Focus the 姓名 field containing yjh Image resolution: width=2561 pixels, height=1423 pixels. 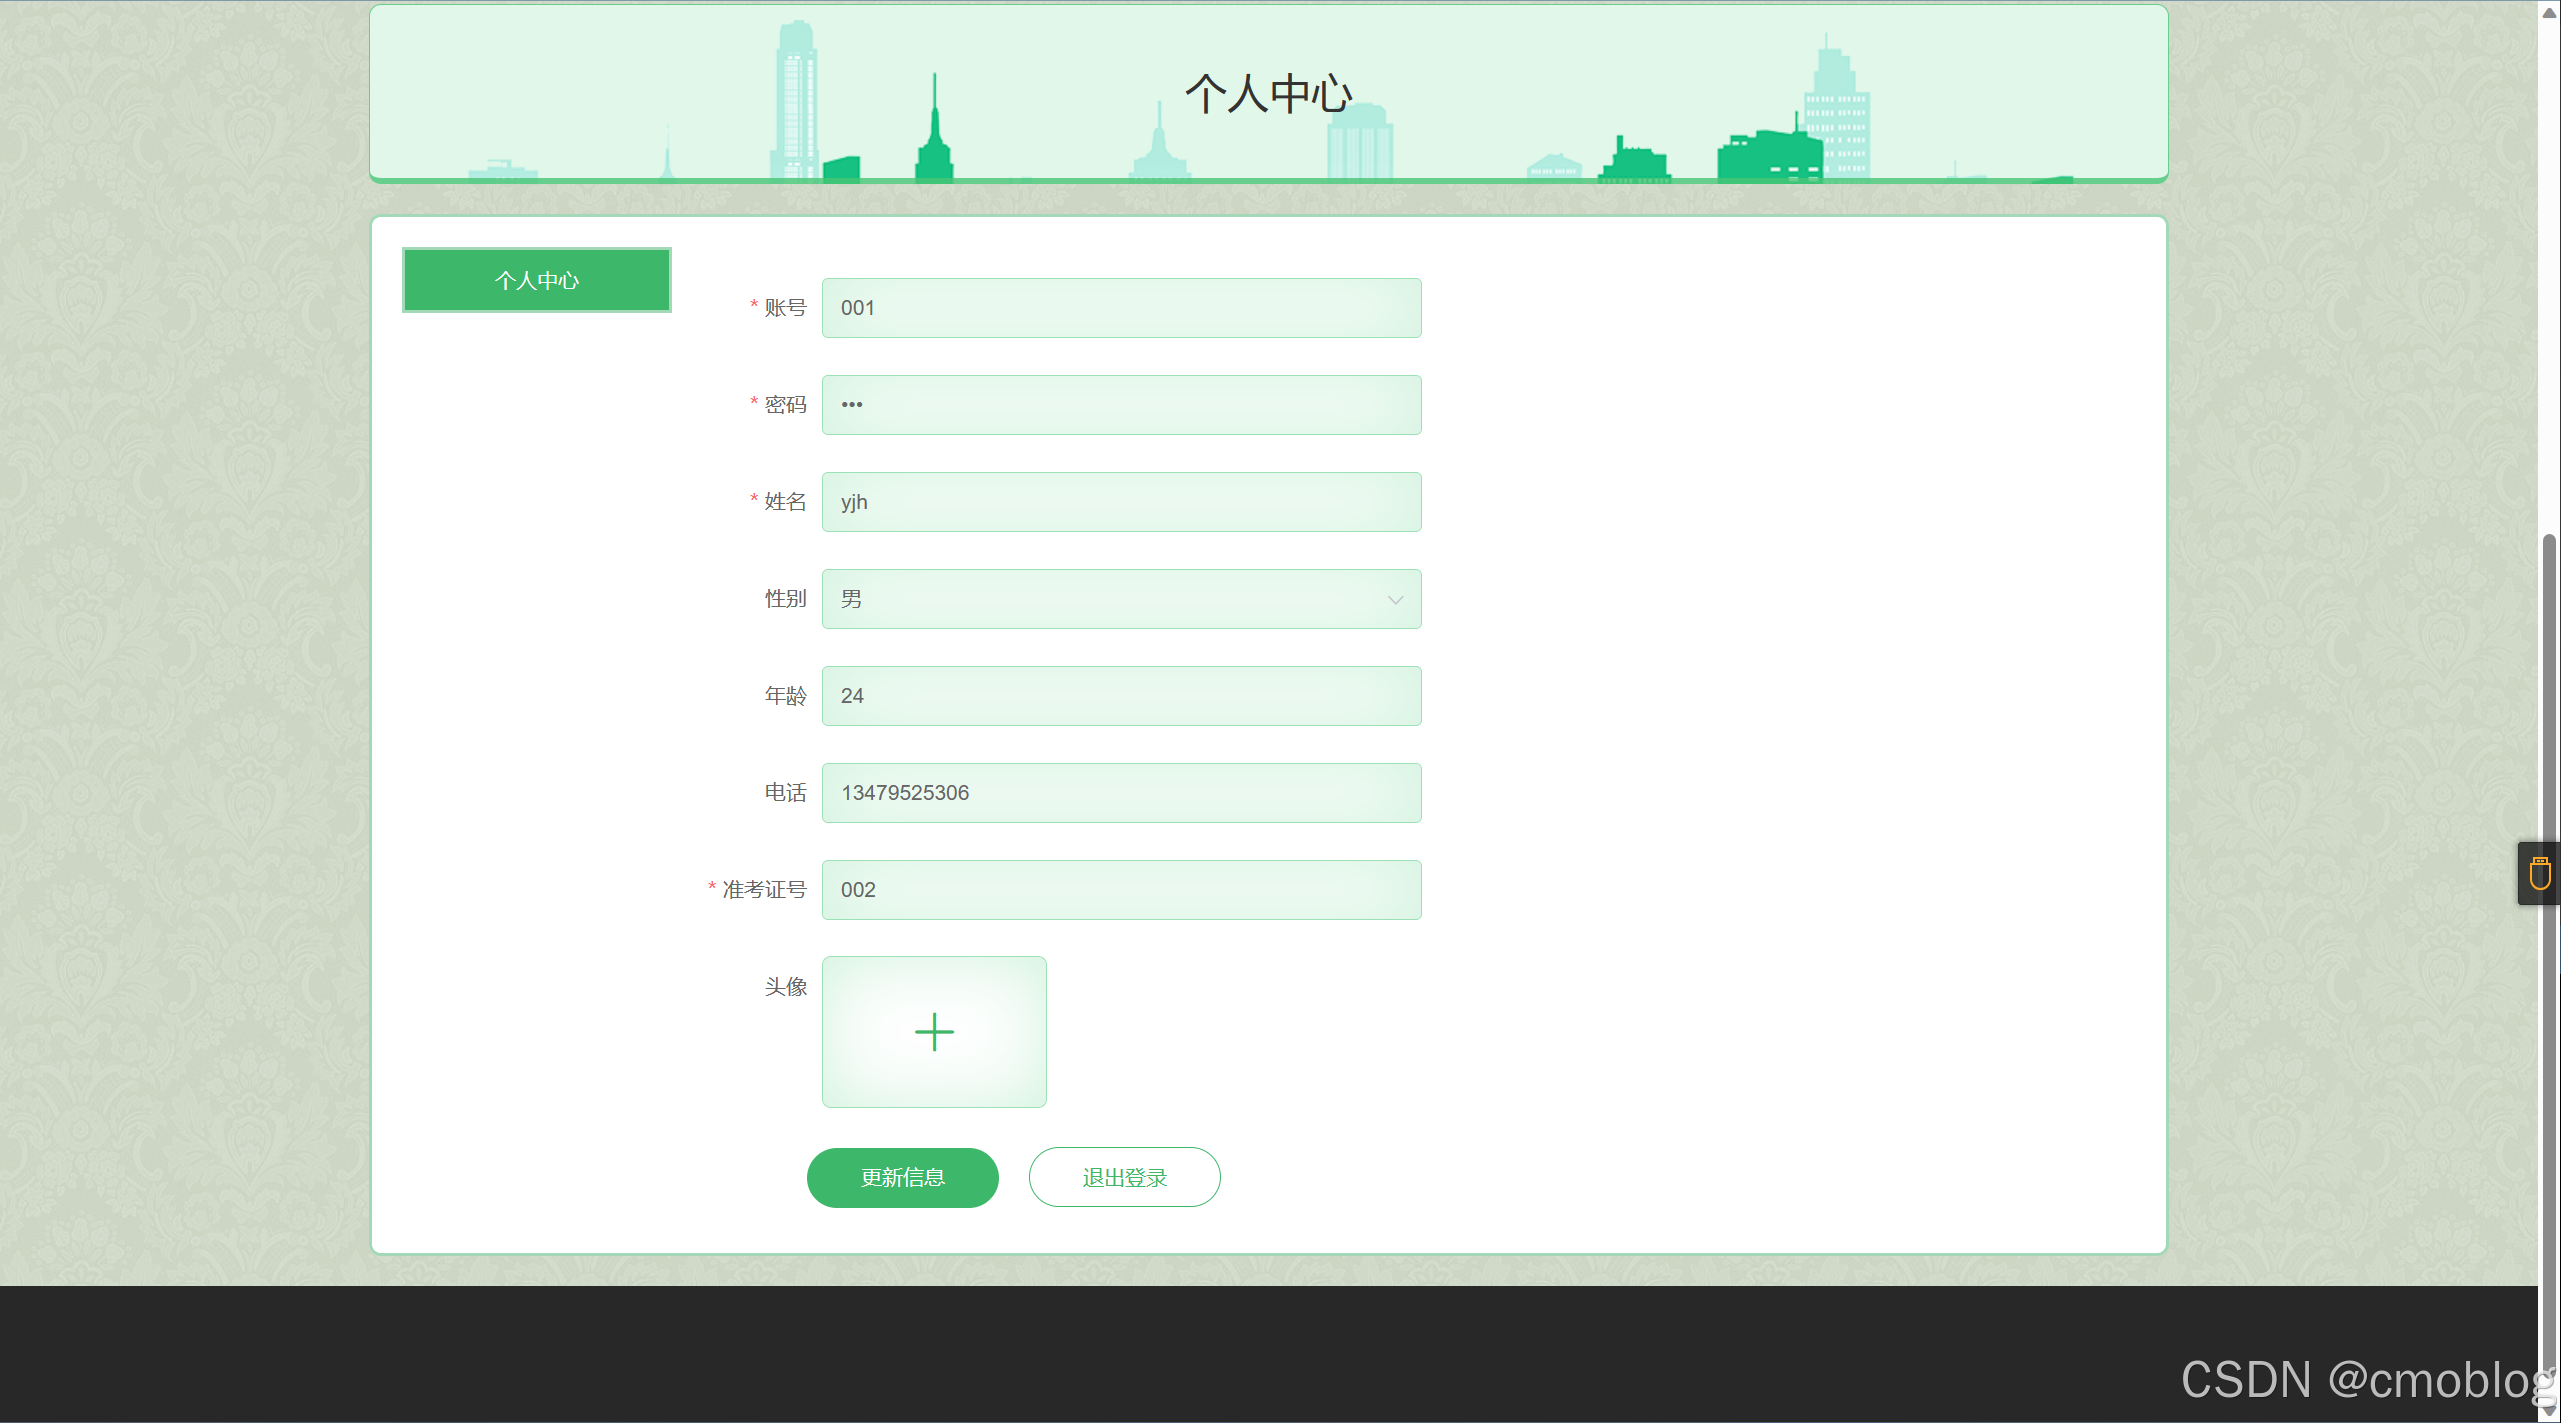click(1121, 502)
